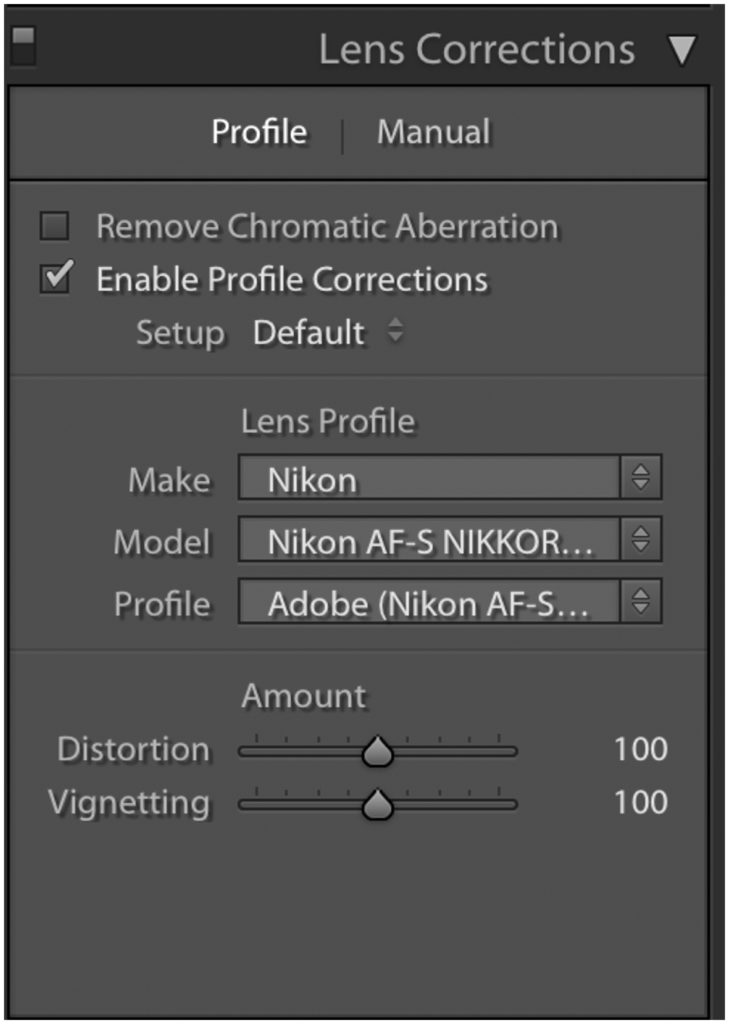Open the Setup Default dropdown
The width and height of the screenshot is (729, 1024).
pyautogui.click(x=308, y=333)
